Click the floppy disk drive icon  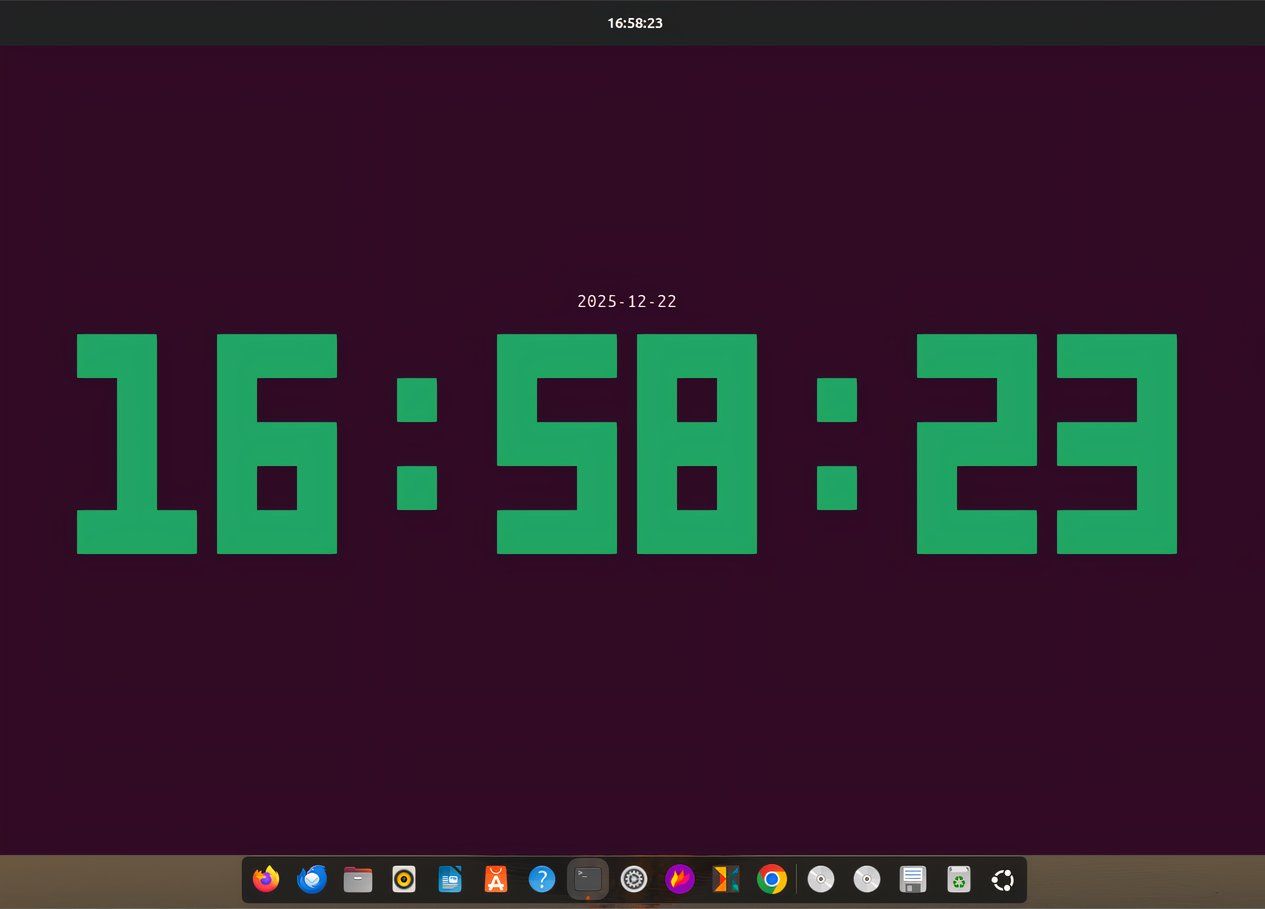[912, 879]
